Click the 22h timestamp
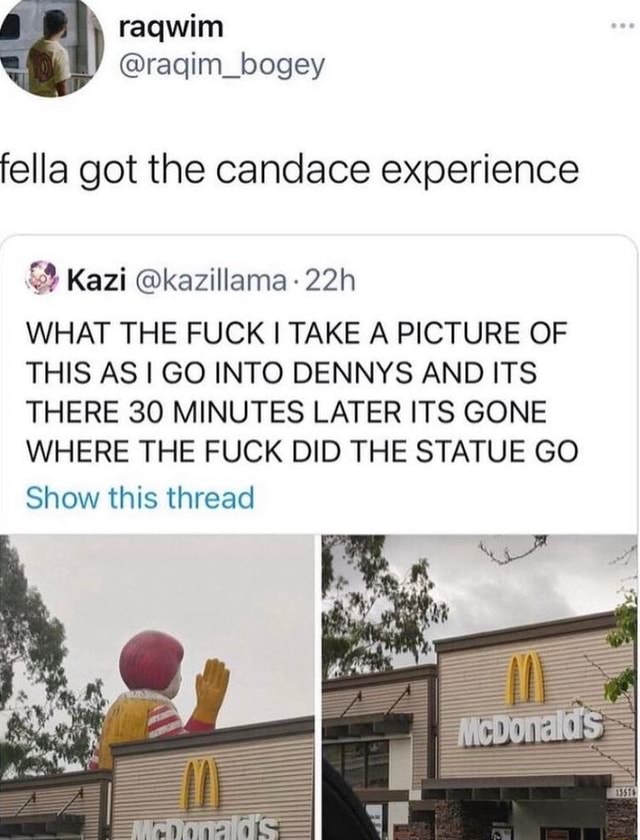 click(329, 281)
